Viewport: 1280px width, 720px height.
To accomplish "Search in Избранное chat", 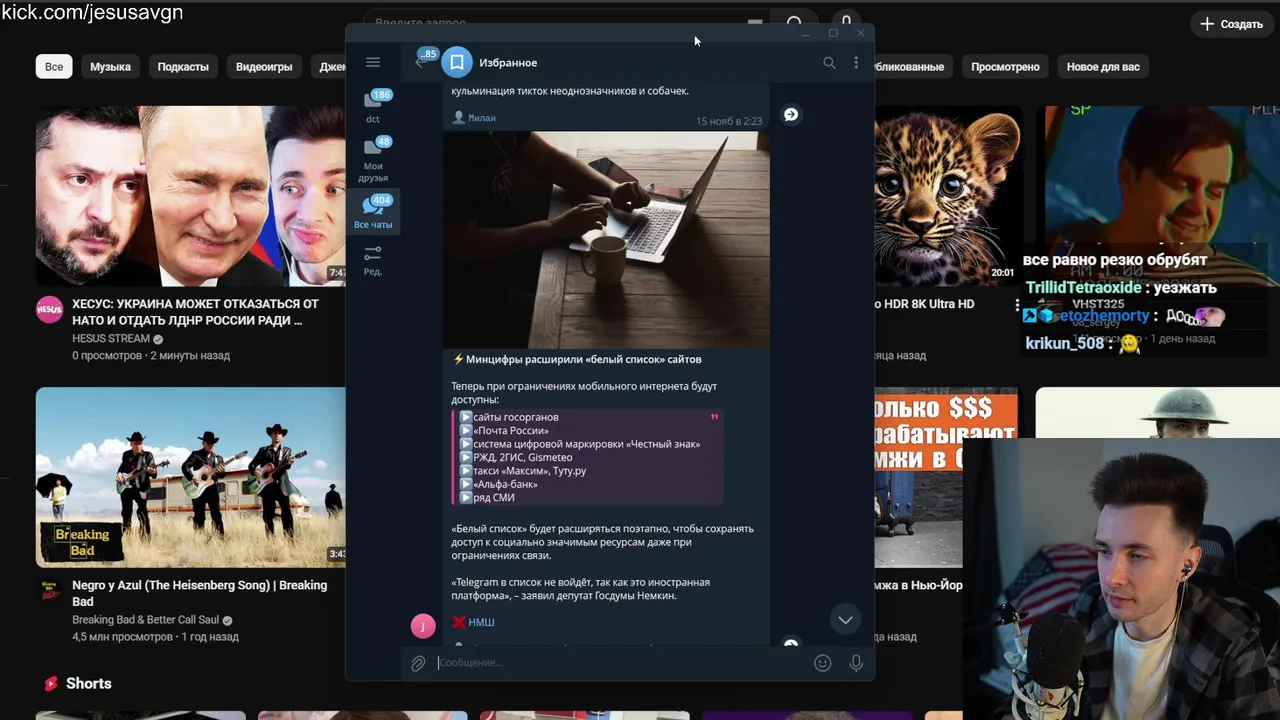I will (x=829, y=62).
